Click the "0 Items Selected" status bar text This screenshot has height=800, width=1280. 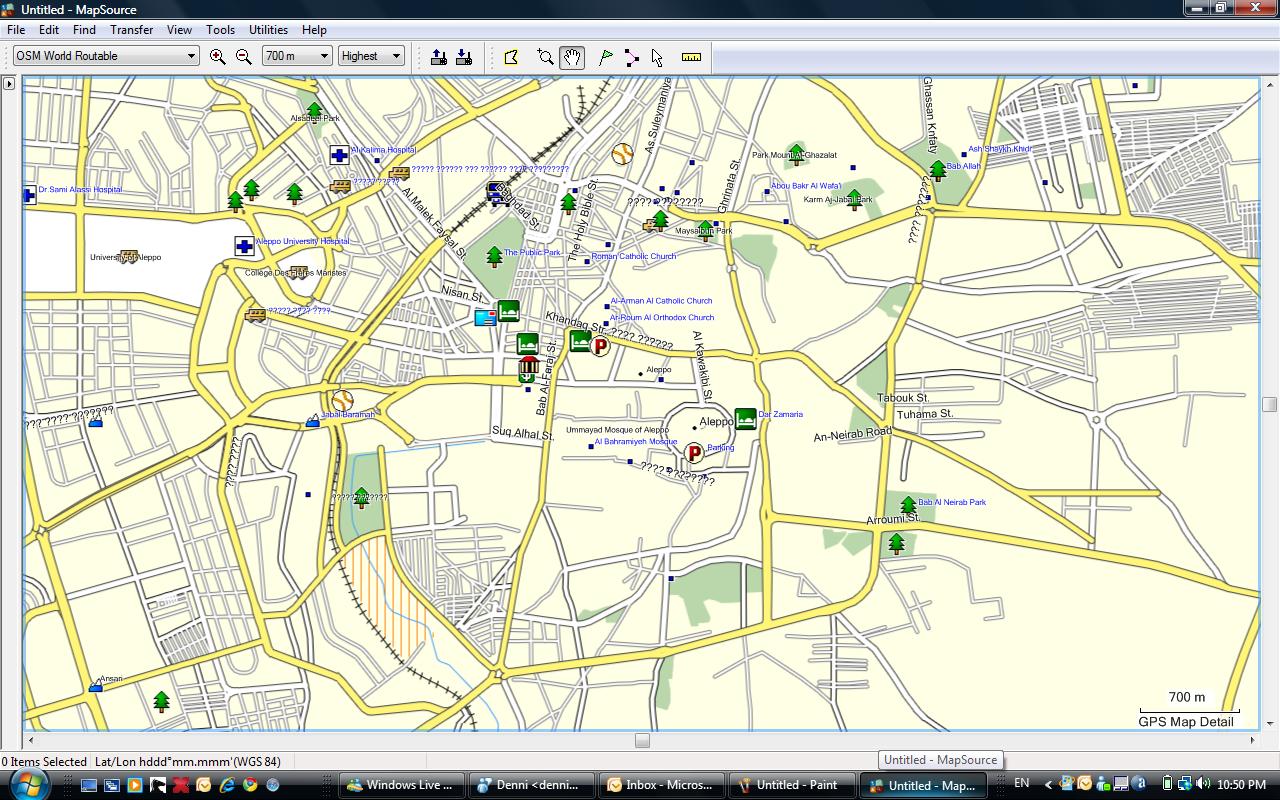click(x=44, y=762)
